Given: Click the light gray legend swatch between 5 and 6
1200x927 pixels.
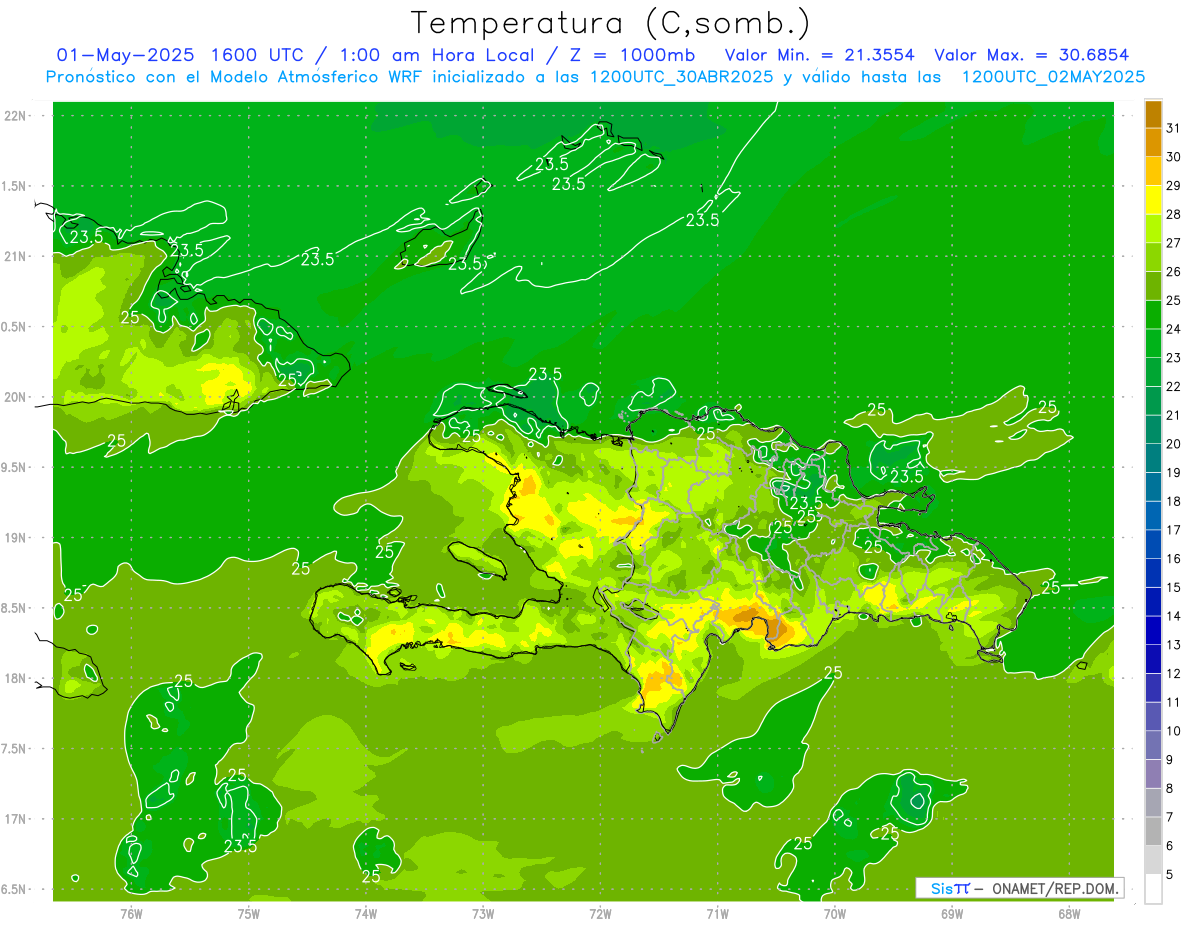Looking at the screenshot, I should (1153, 859).
